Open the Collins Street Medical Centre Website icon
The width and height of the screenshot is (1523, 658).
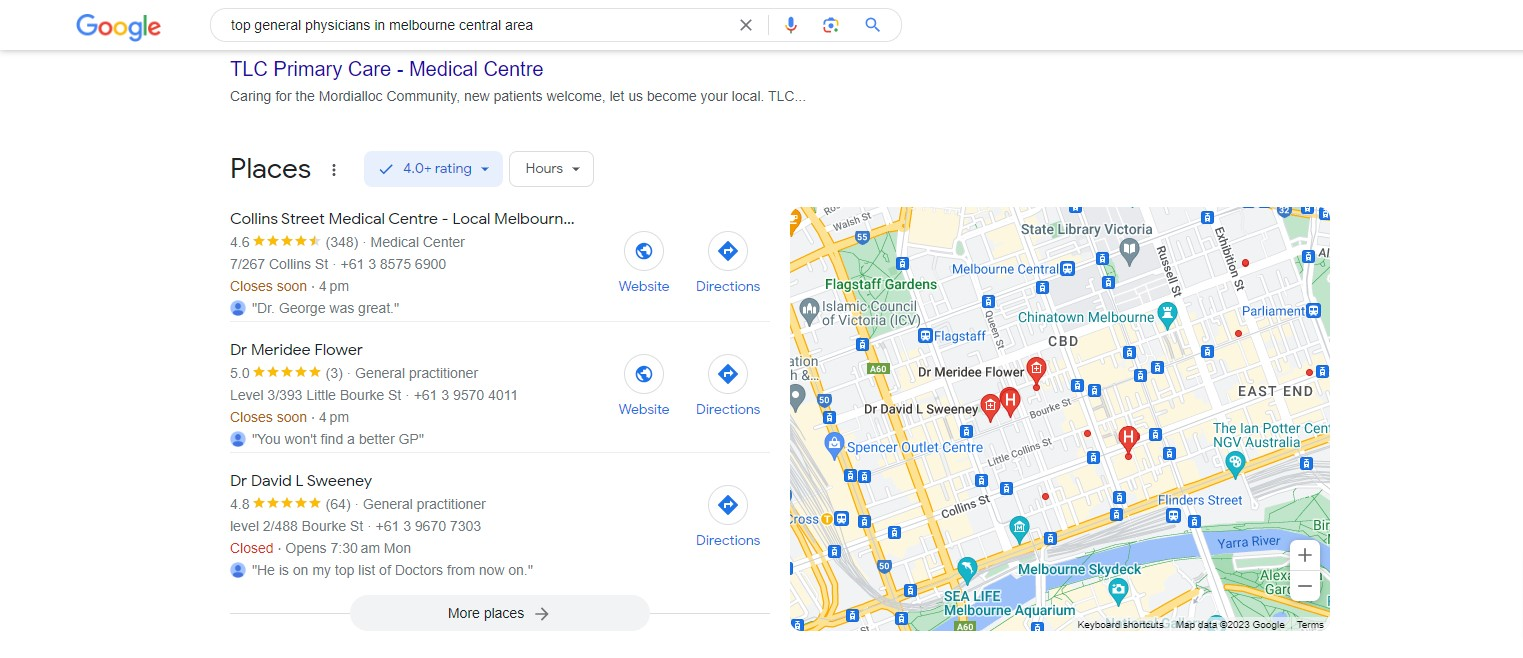[x=644, y=264]
